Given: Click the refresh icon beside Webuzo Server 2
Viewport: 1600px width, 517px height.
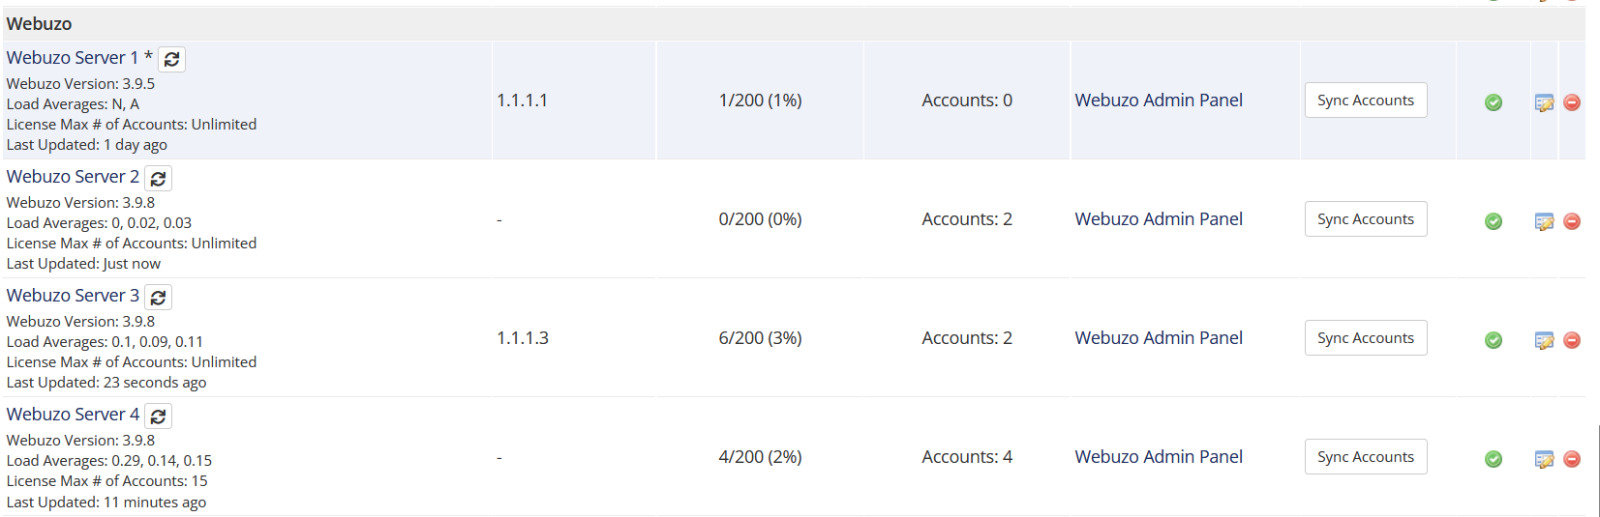Looking at the screenshot, I should [x=158, y=178].
